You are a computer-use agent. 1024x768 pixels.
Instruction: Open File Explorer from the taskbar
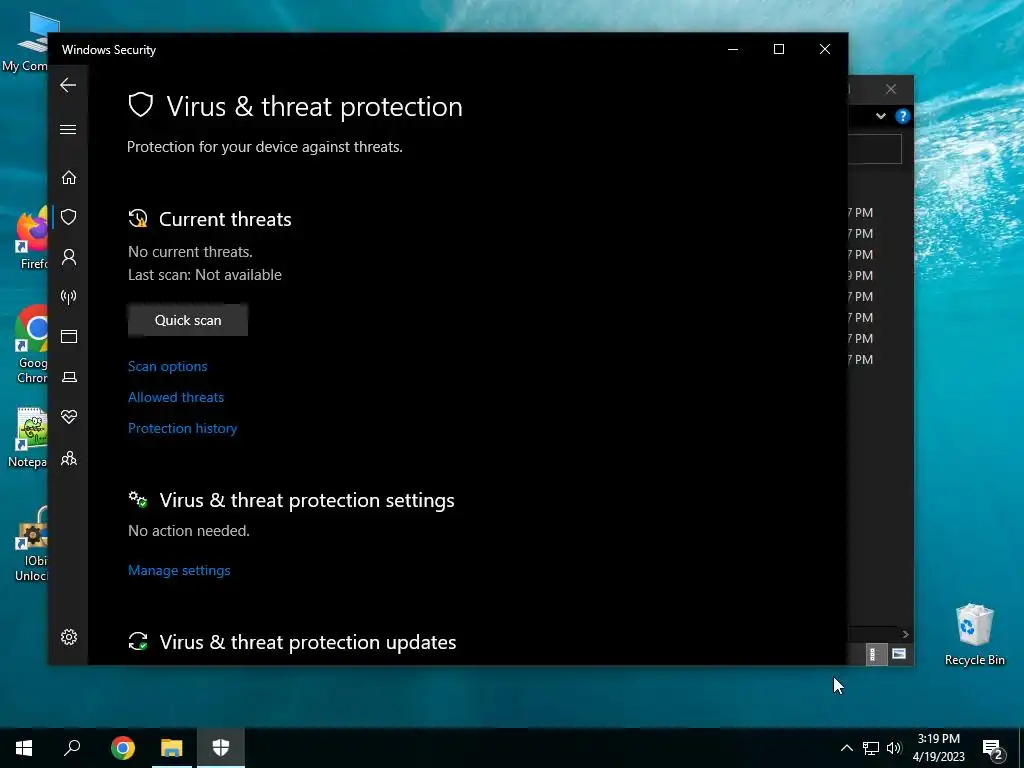172,748
